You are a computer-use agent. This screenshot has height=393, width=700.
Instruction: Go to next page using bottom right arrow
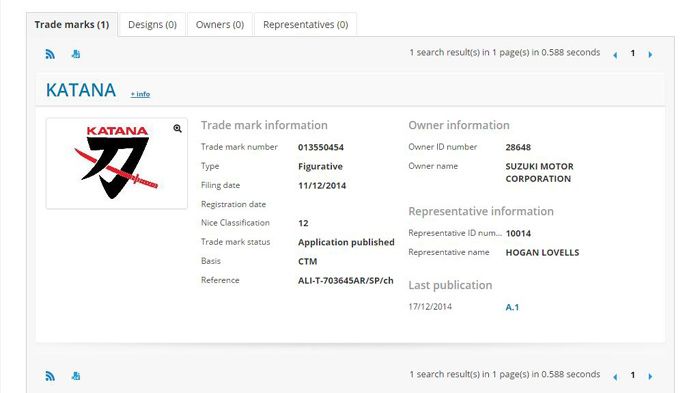point(650,376)
